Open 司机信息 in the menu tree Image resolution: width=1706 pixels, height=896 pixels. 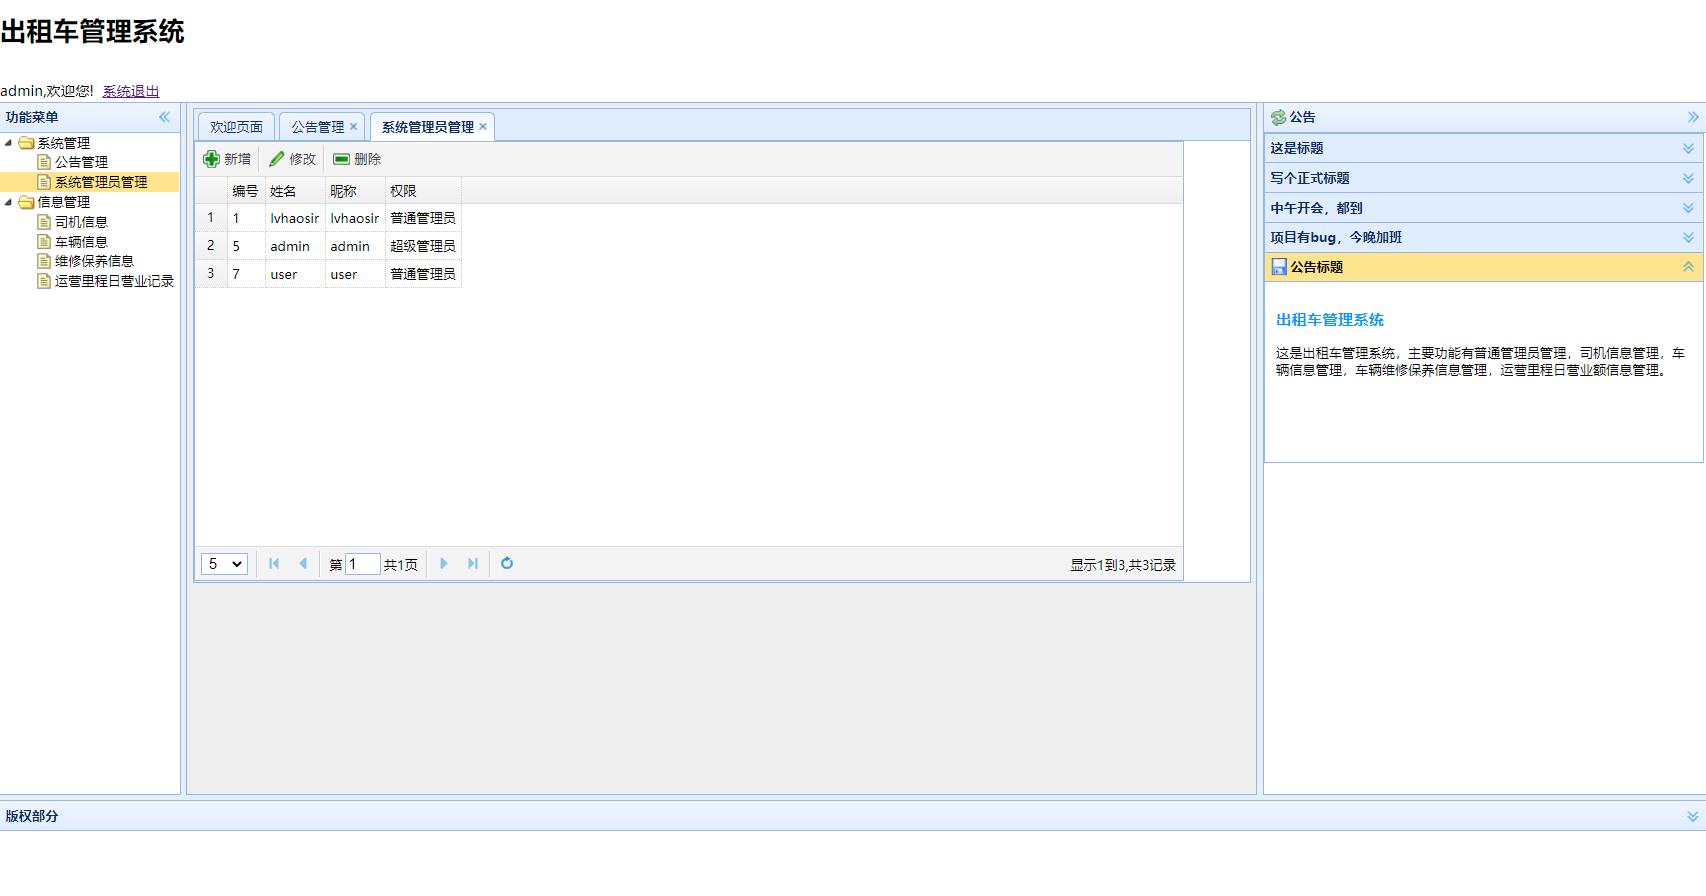point(81,222)
